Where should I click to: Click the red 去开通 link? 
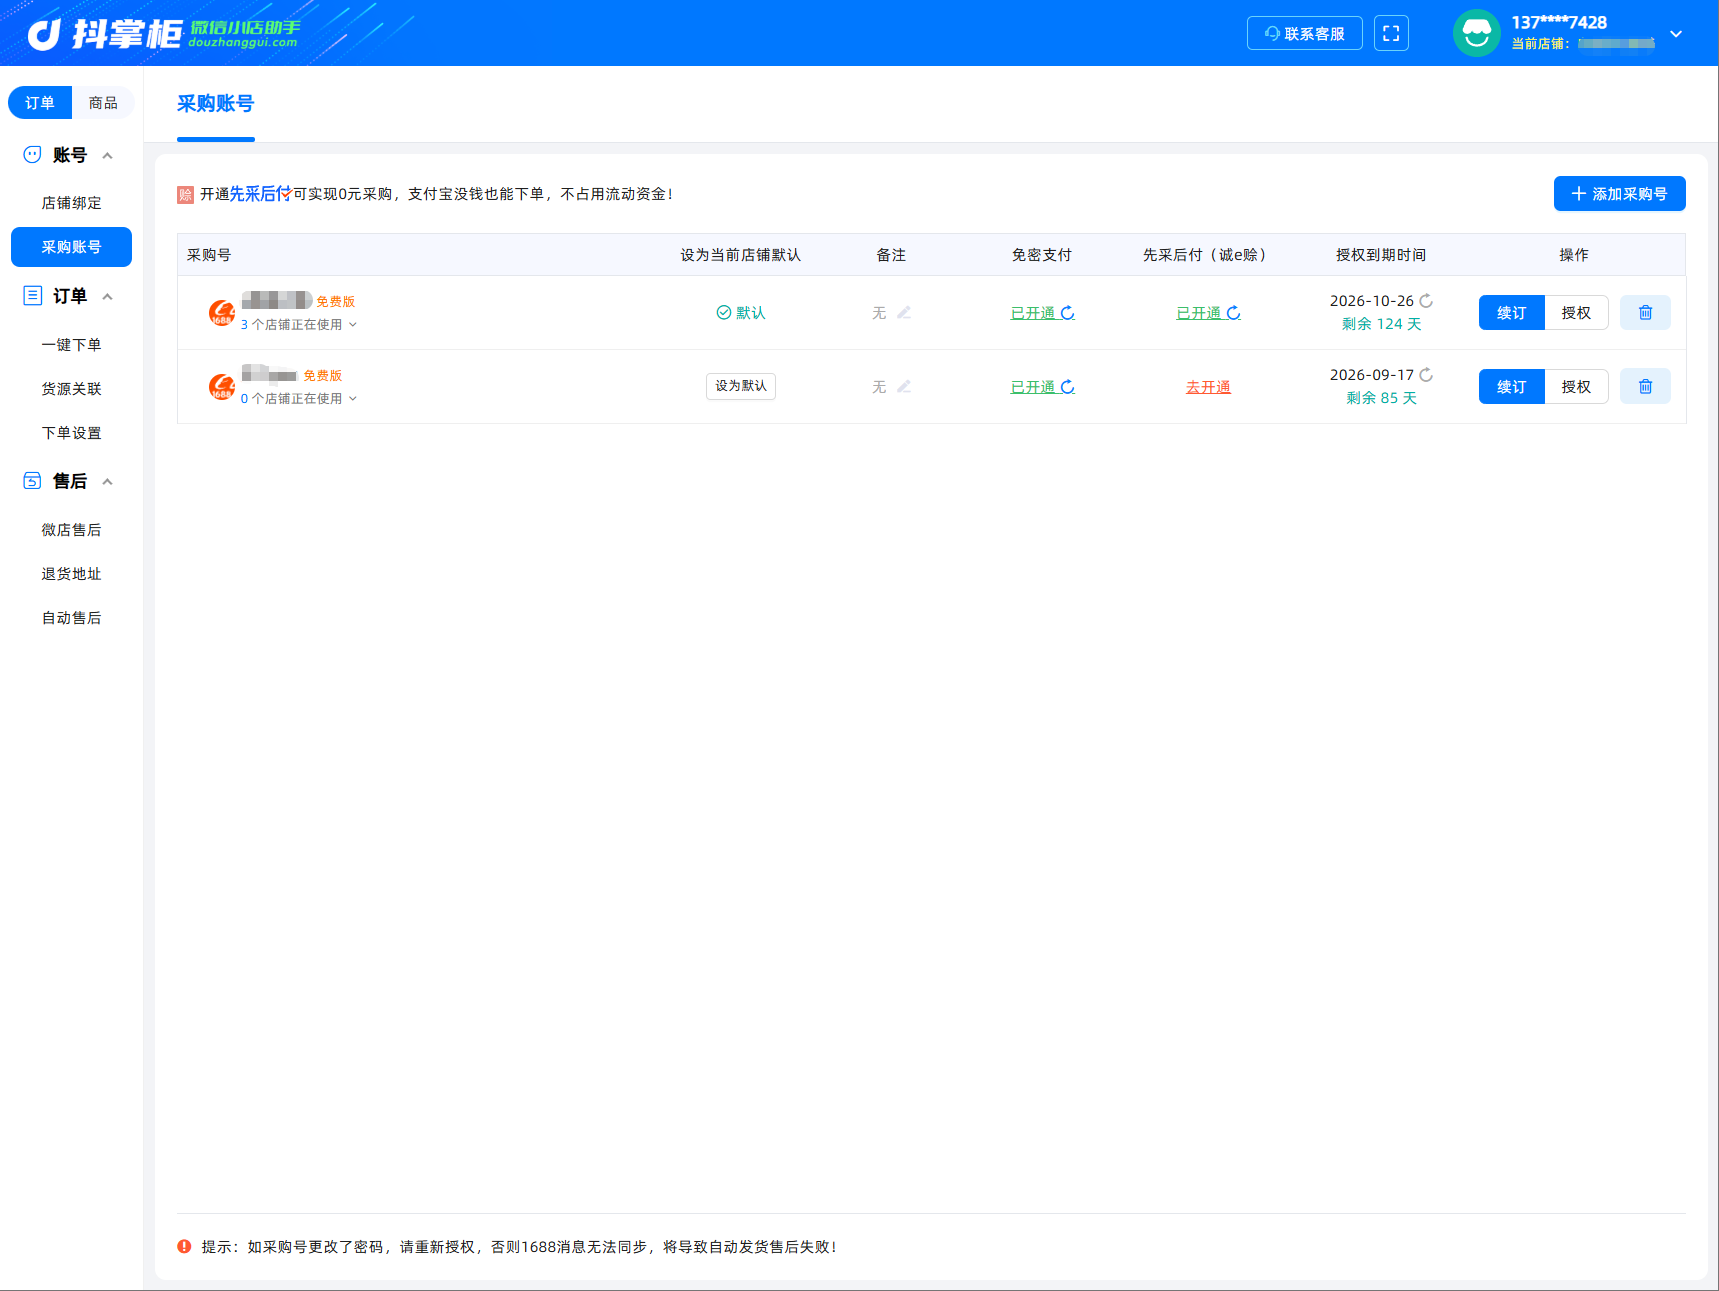1208,387
